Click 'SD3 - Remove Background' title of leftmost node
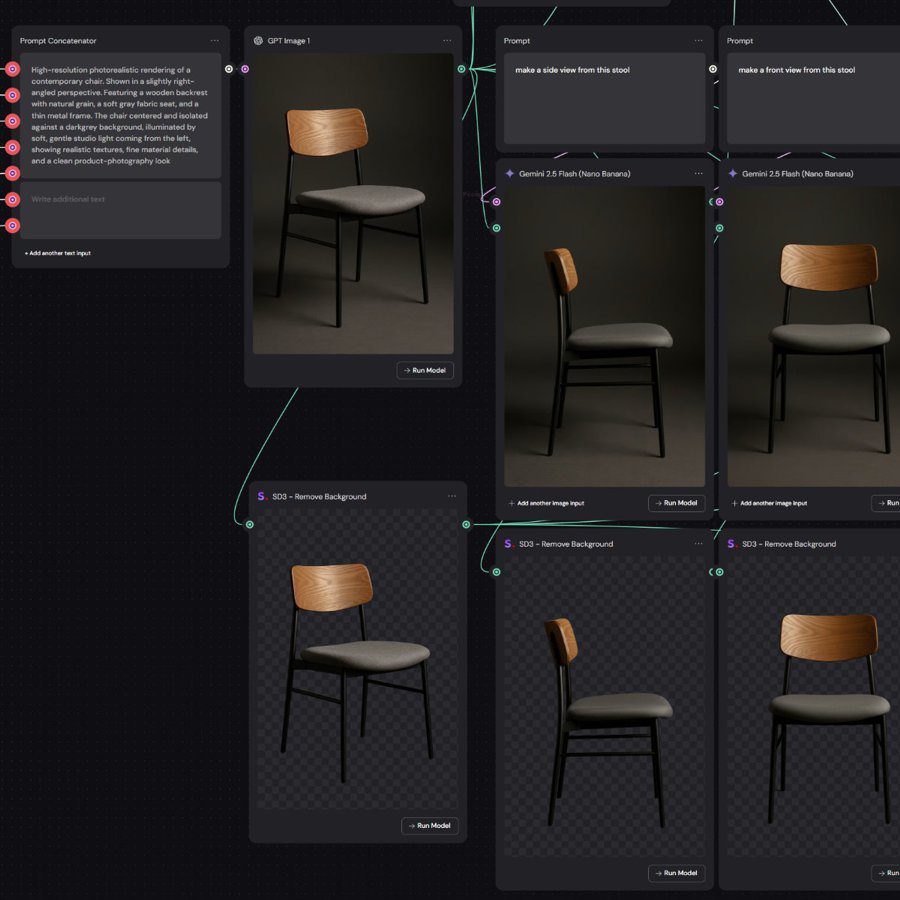The width and height of the screenshot is (900, 900). point(319,496)
